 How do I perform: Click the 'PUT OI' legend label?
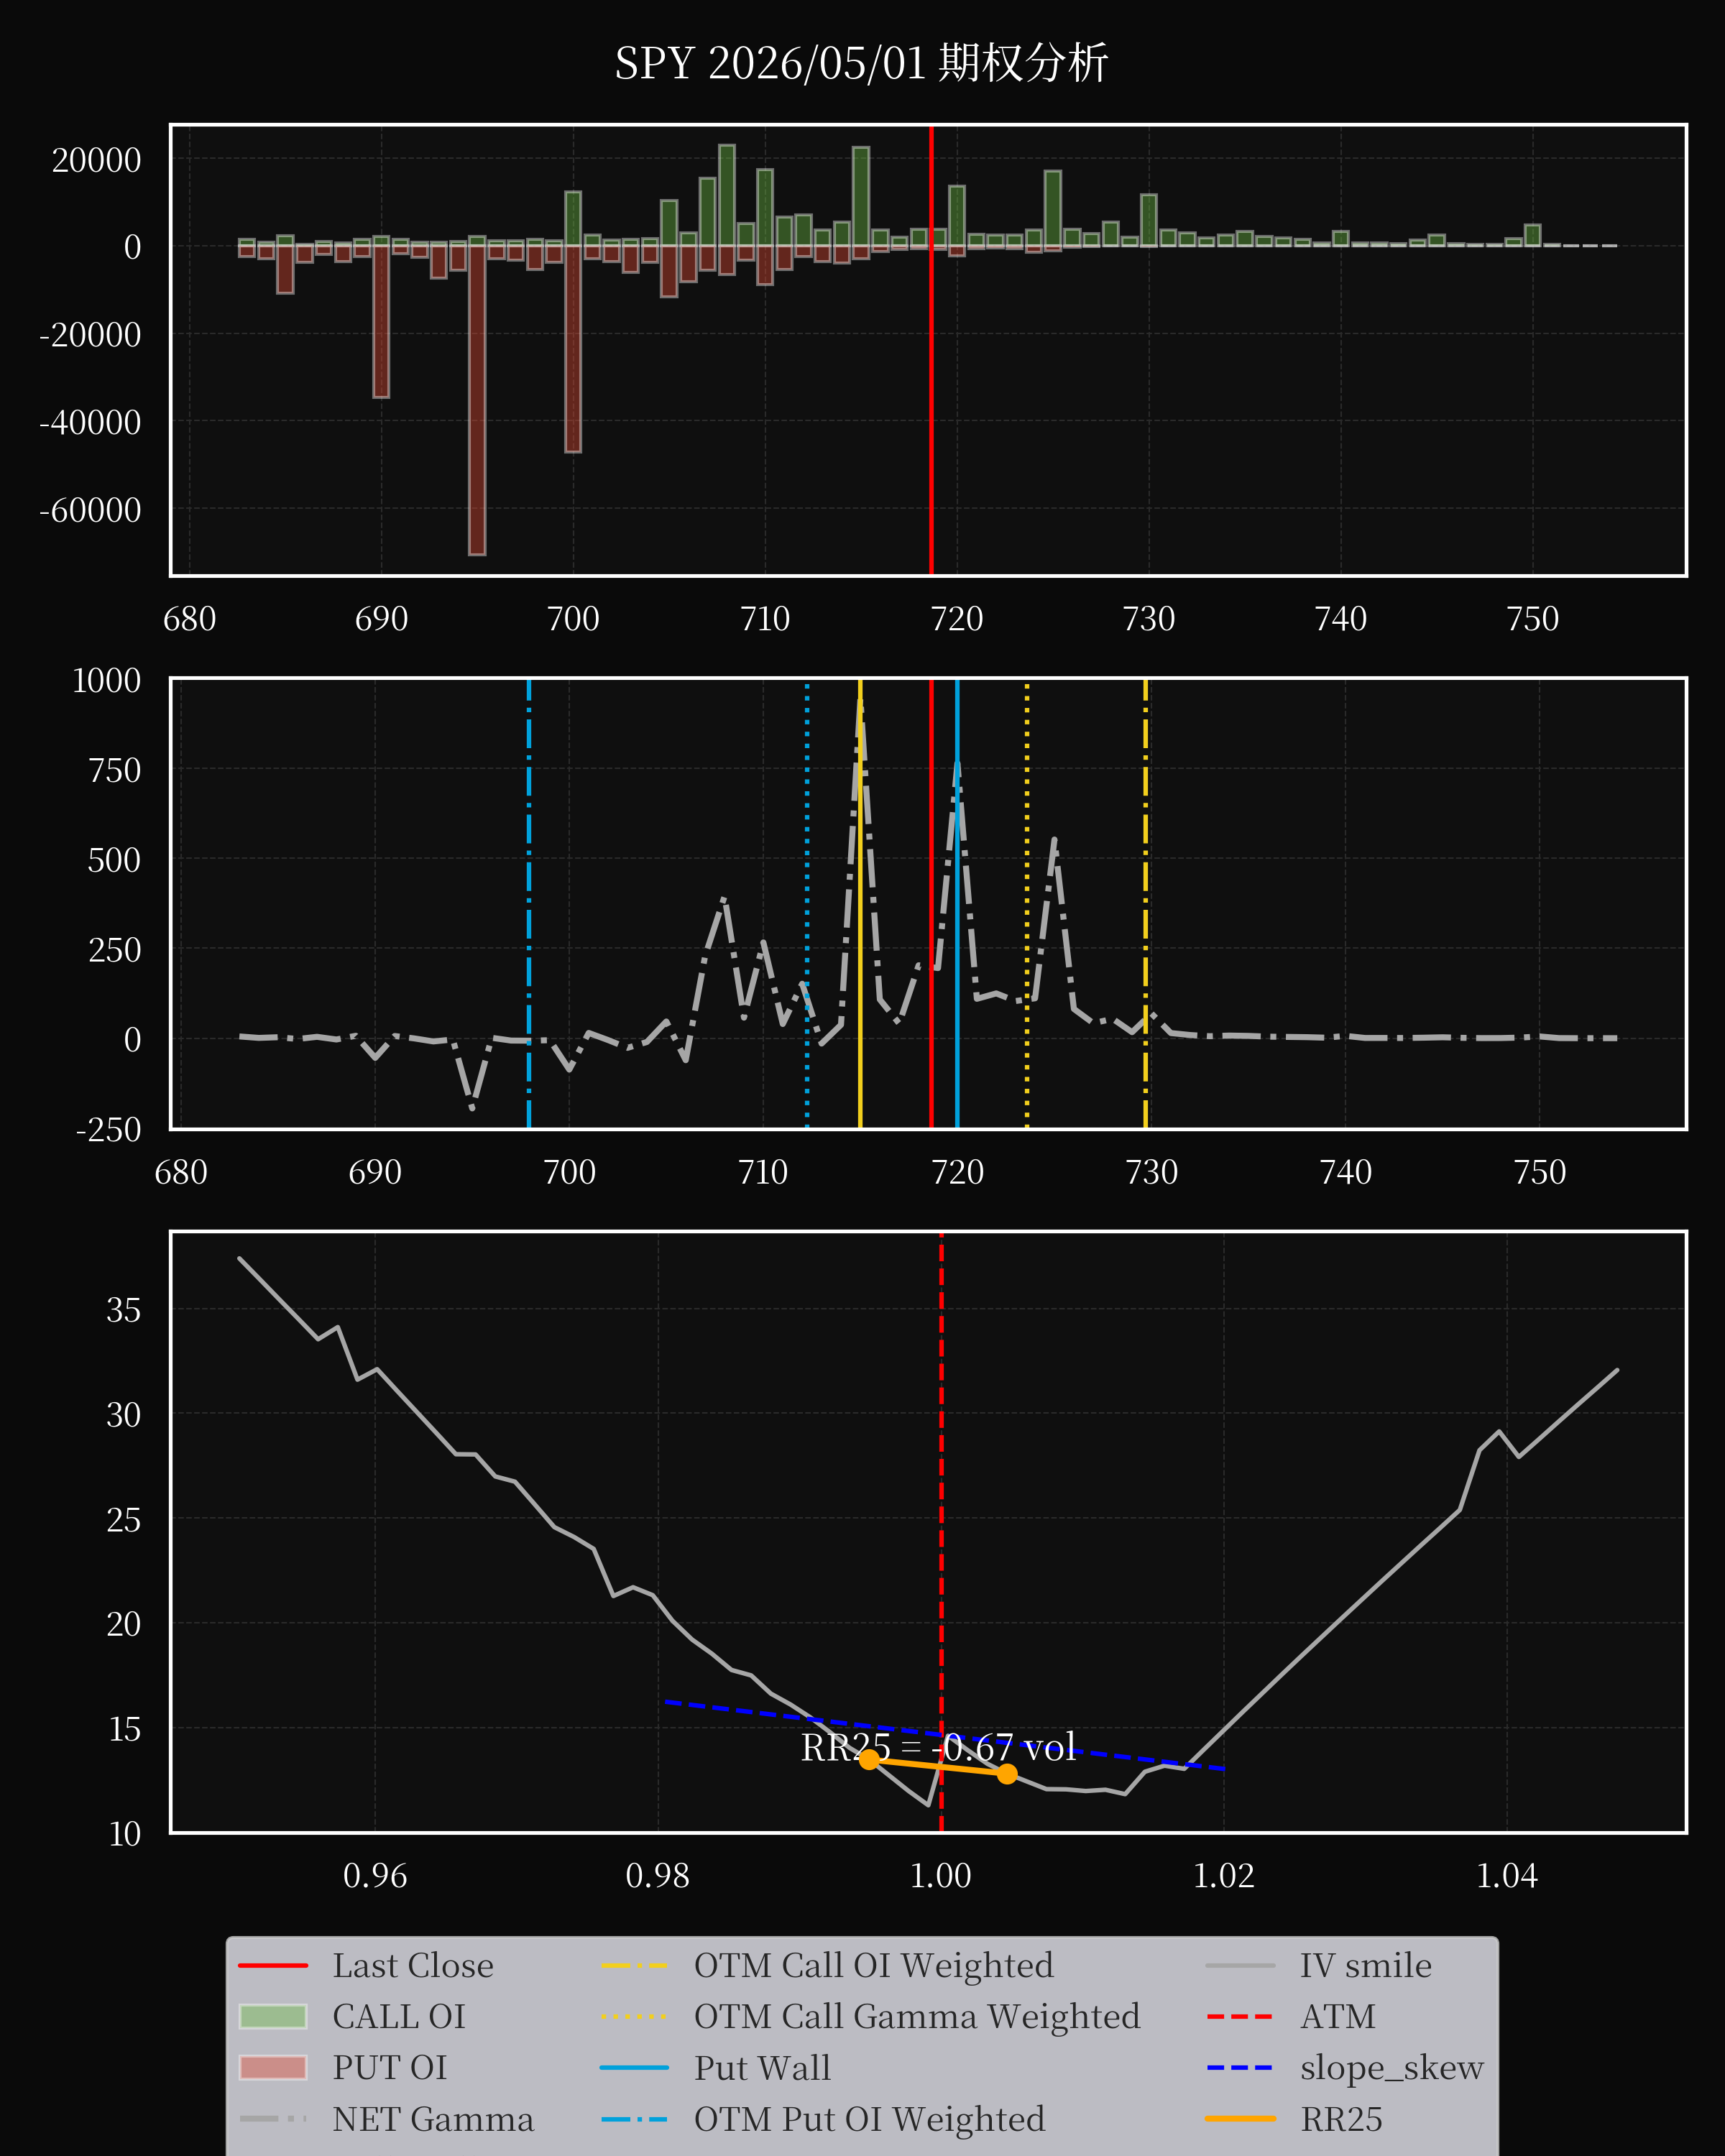(390, 2067)
